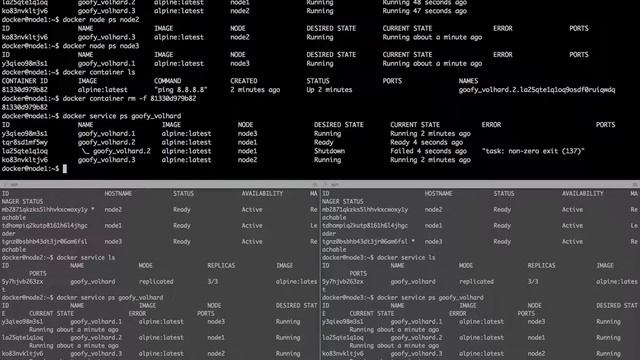Click the indented '\_ goofy_volhard.2' task name
Viewport: 640px width, 360px height.
point(116,151)
